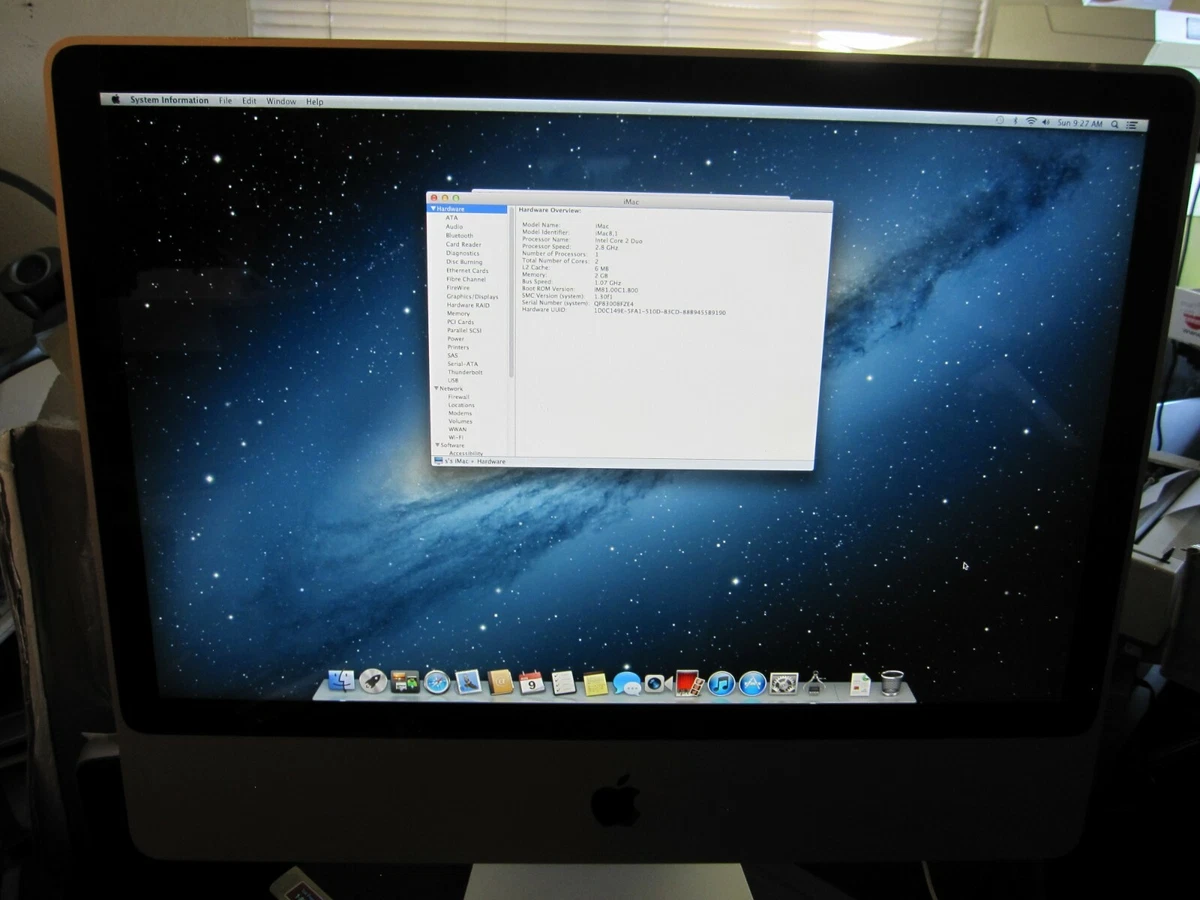Image resolution: width=1200 pixels, height=900 pixels.
Task: Select Disc Burning in sidebar
Action: point(464,262)
